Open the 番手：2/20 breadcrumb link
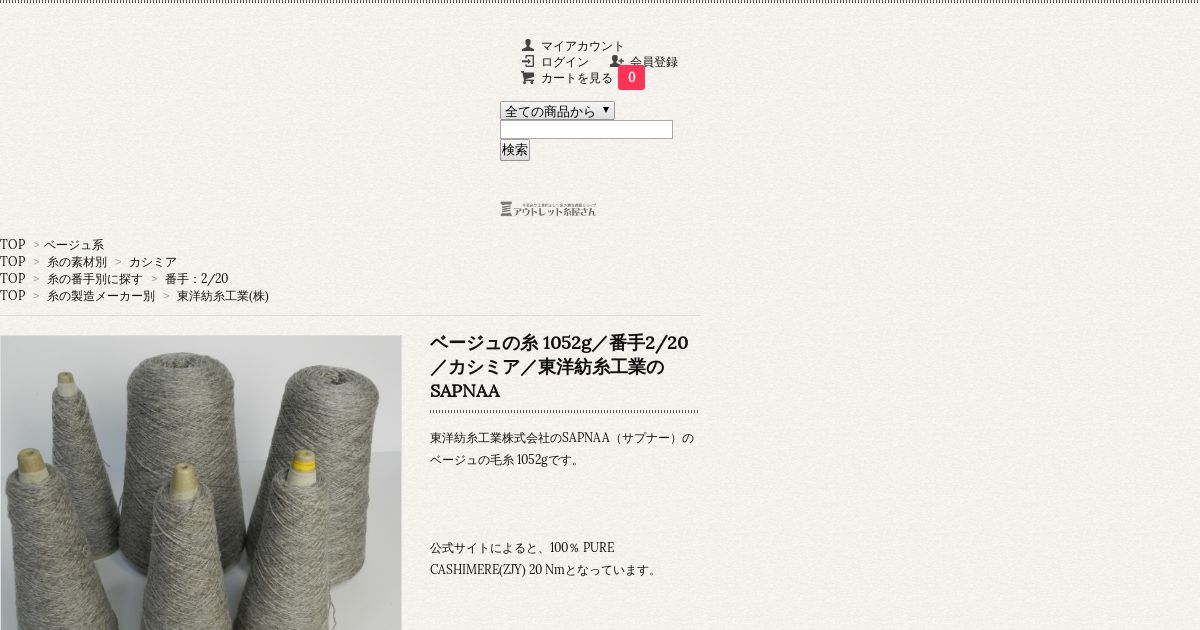This screenshot has height=630, width=1200. click(196, 279)
